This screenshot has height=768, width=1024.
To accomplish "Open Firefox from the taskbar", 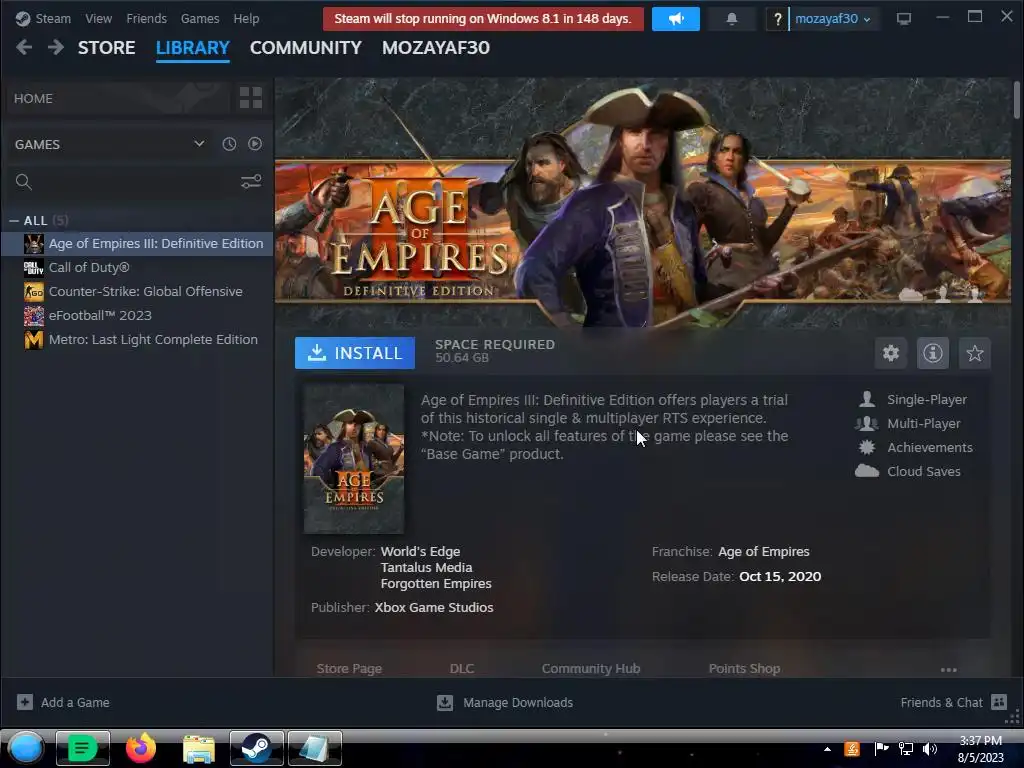I will coord(141,748).
